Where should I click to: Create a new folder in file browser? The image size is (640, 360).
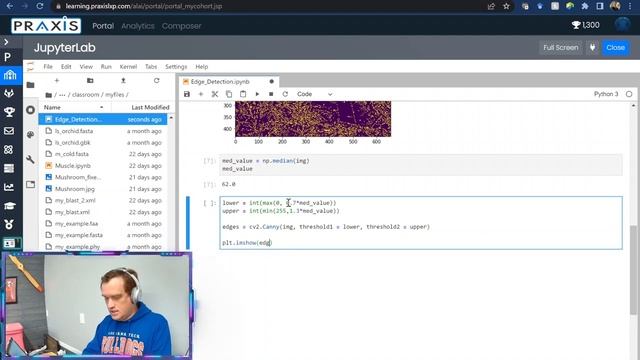[90, 81]
